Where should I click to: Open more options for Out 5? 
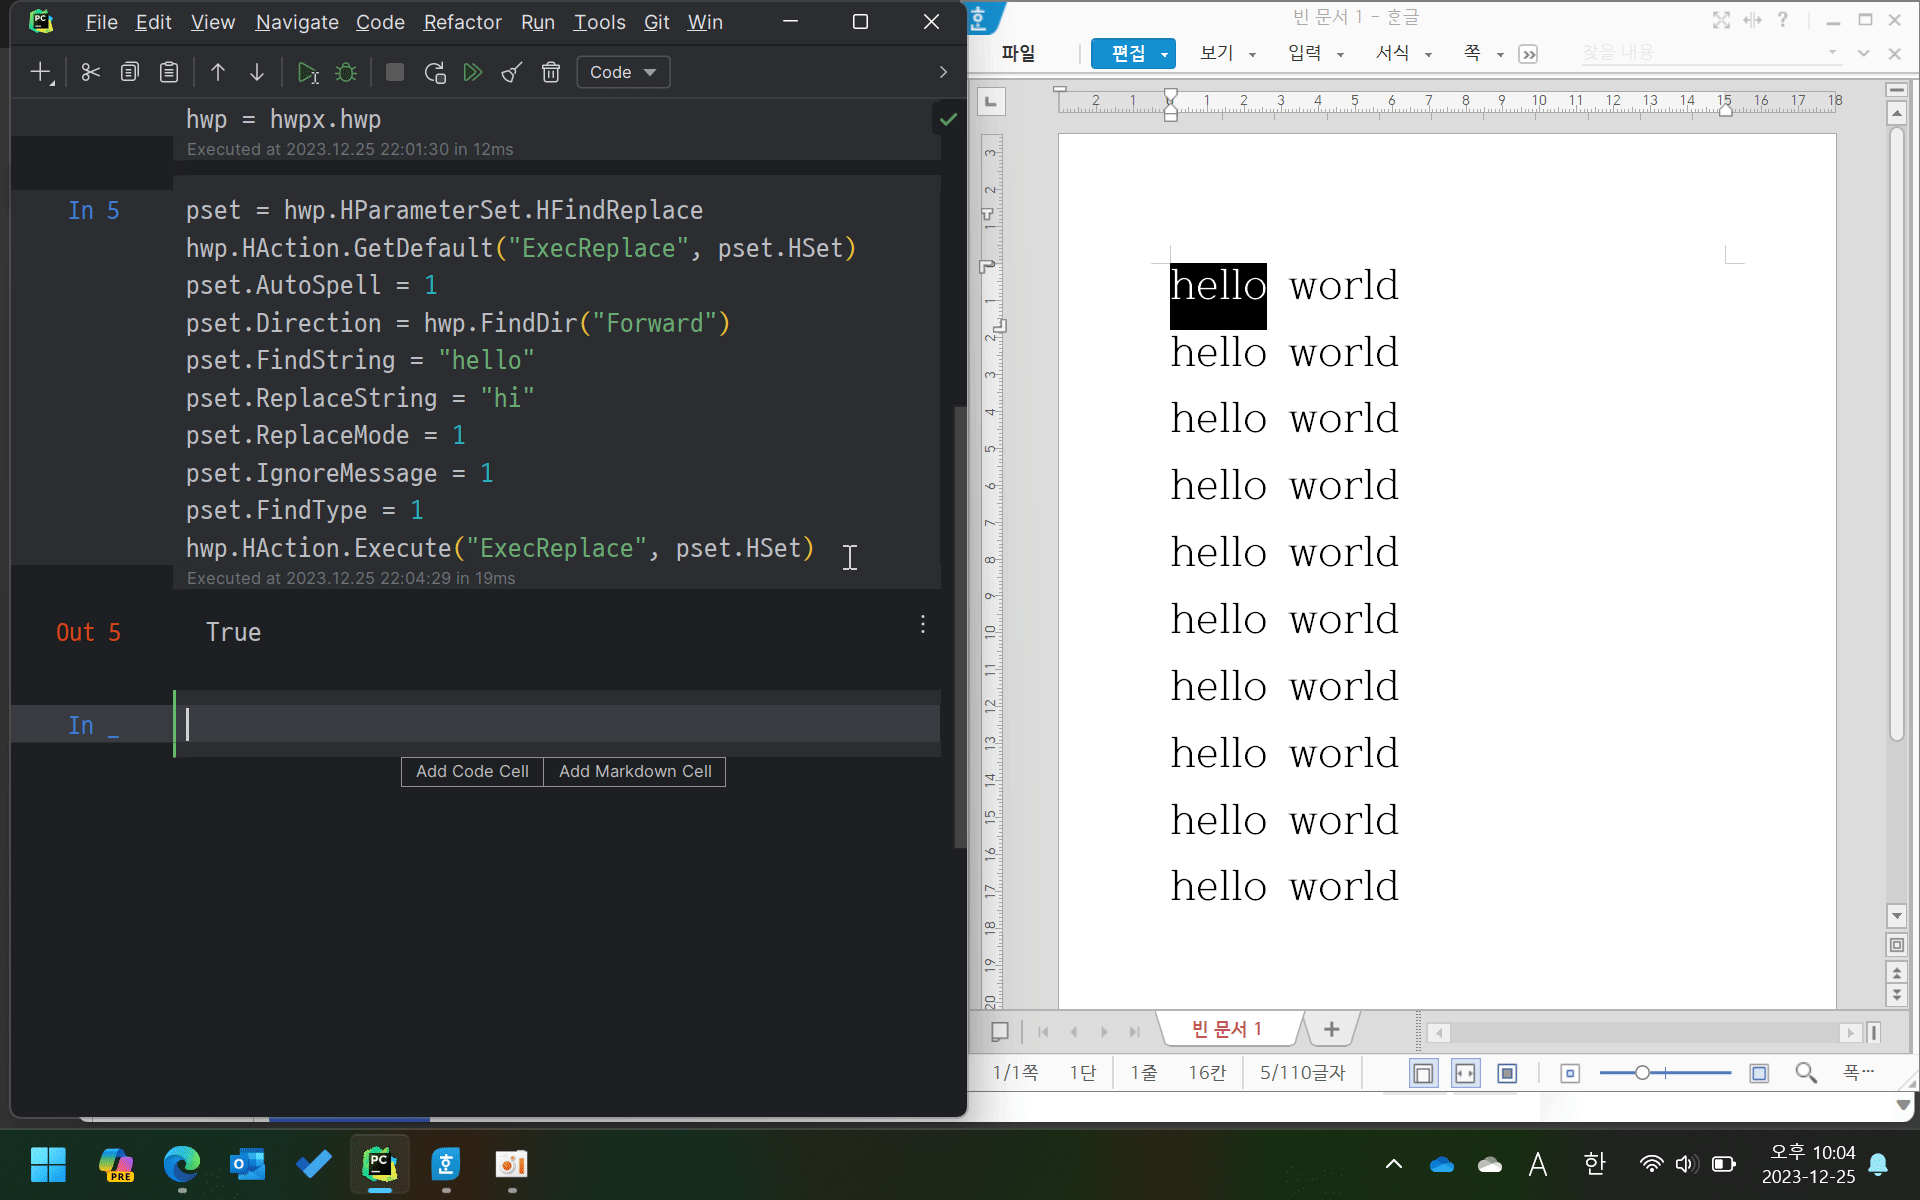point(923,624)
